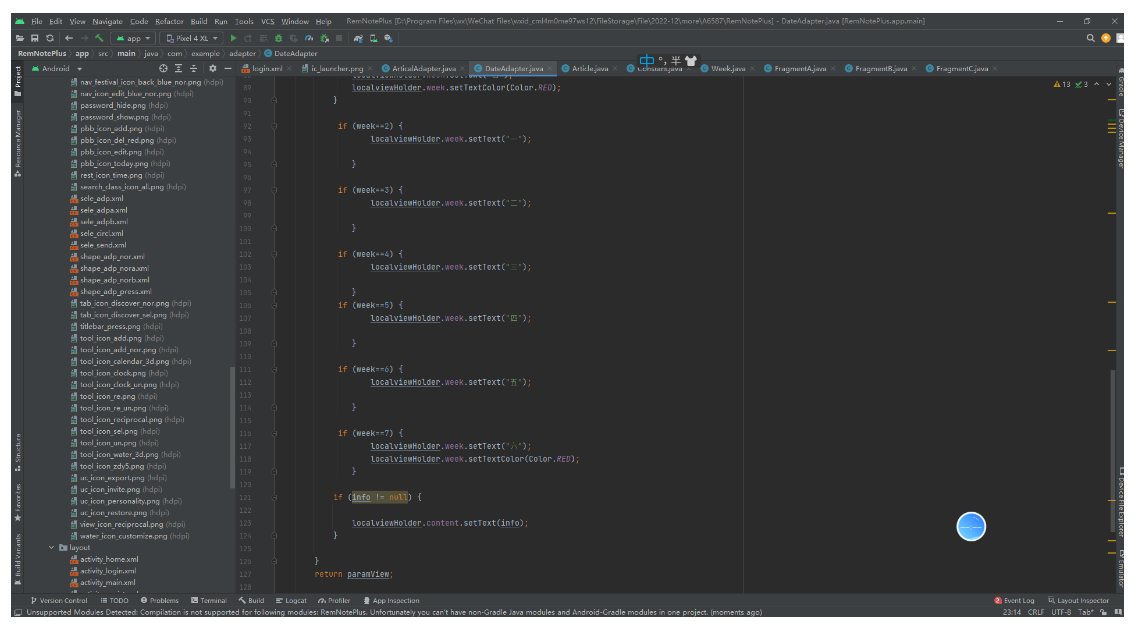Click the Save All toolbar icon
This screenshot has width=1139, height=629.
point(34,38)
